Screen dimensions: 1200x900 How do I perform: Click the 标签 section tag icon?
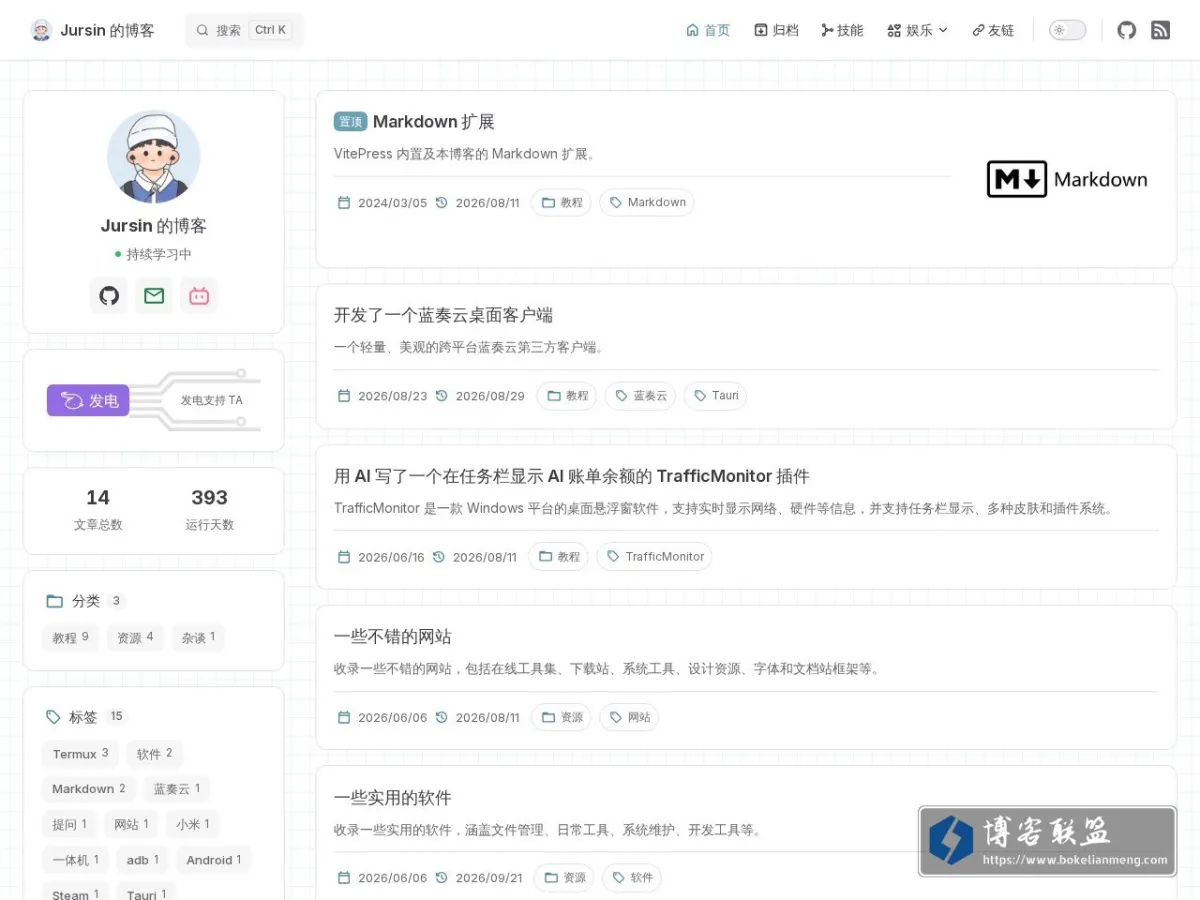(53, 717)
